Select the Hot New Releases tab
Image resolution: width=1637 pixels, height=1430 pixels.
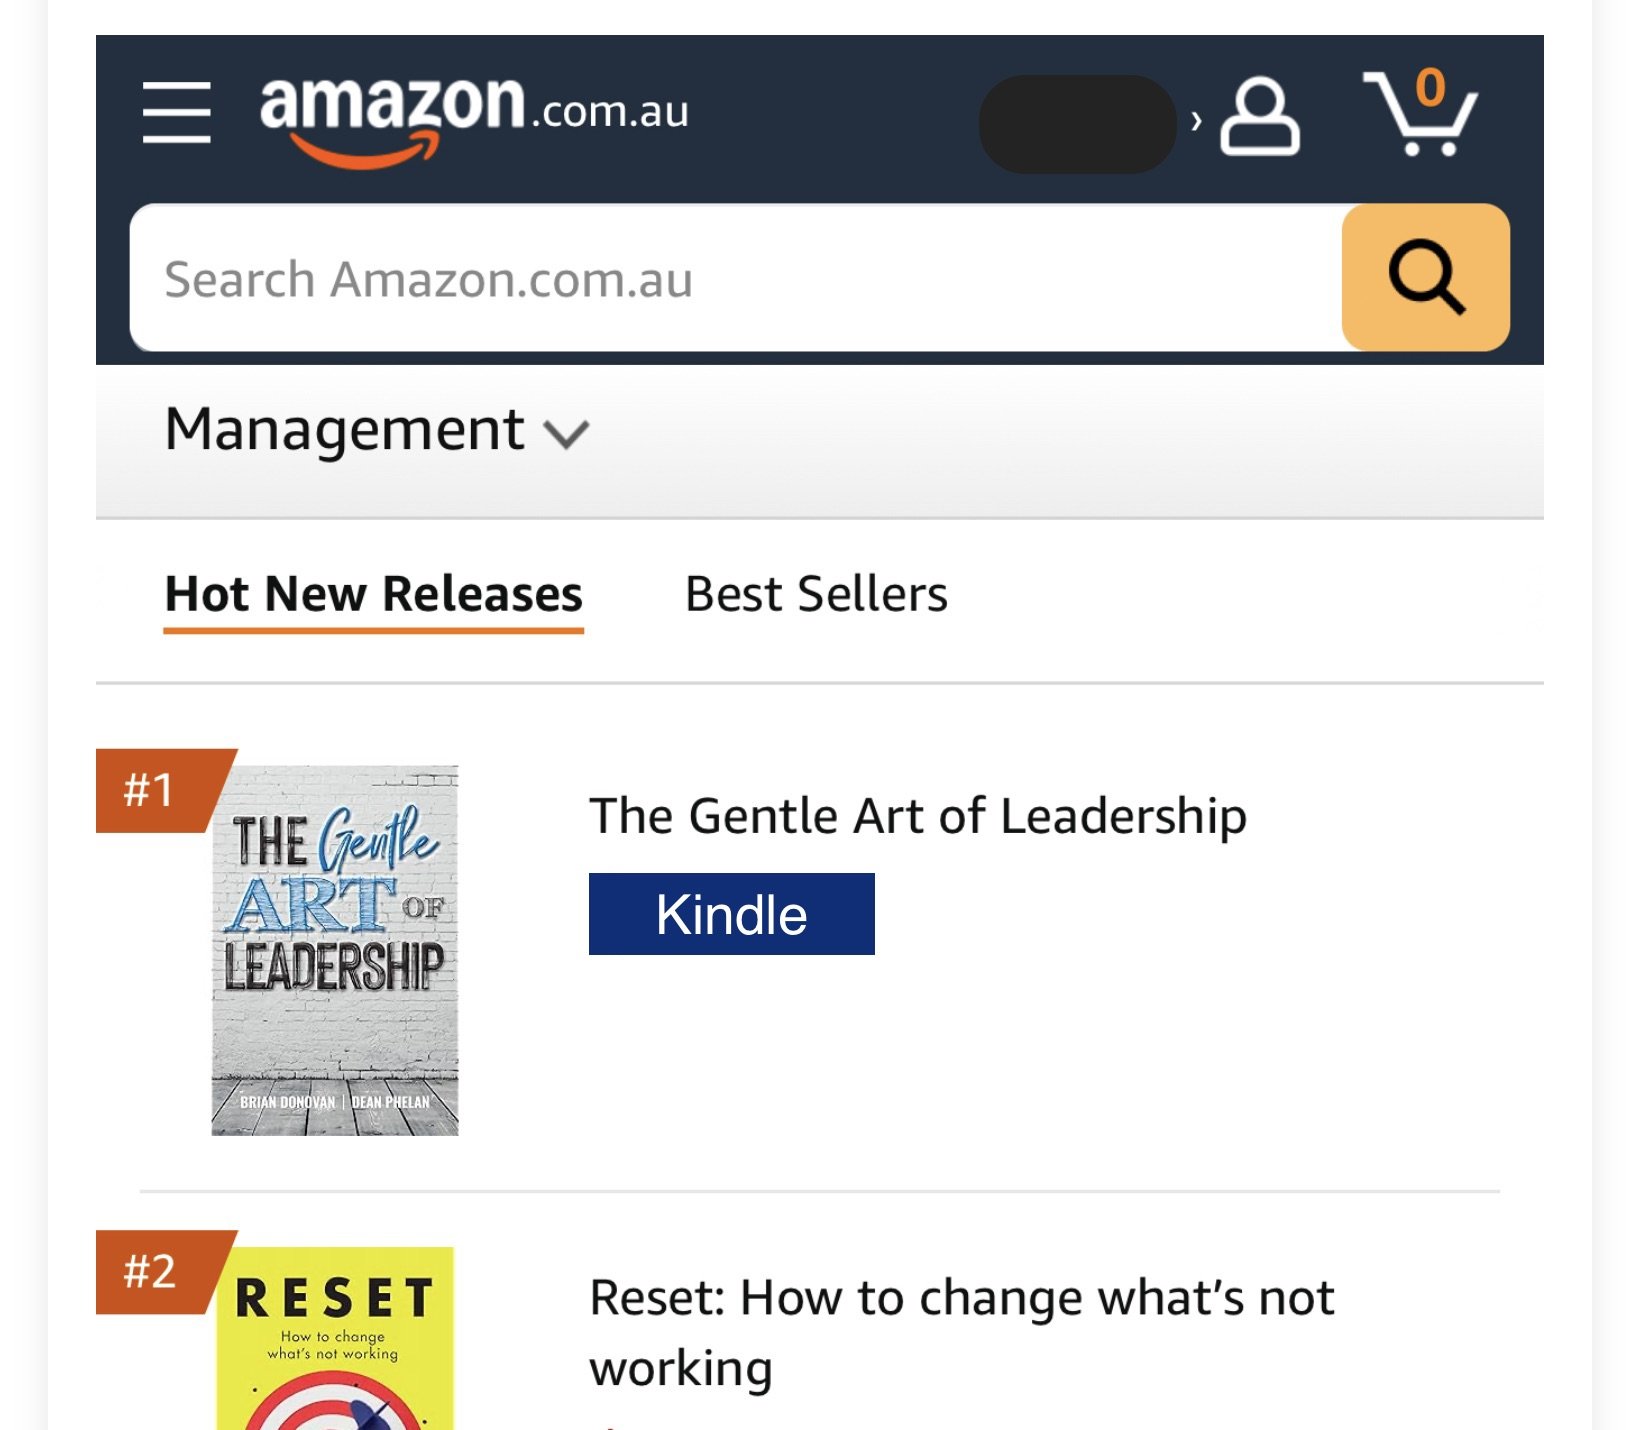coord(373,596)
